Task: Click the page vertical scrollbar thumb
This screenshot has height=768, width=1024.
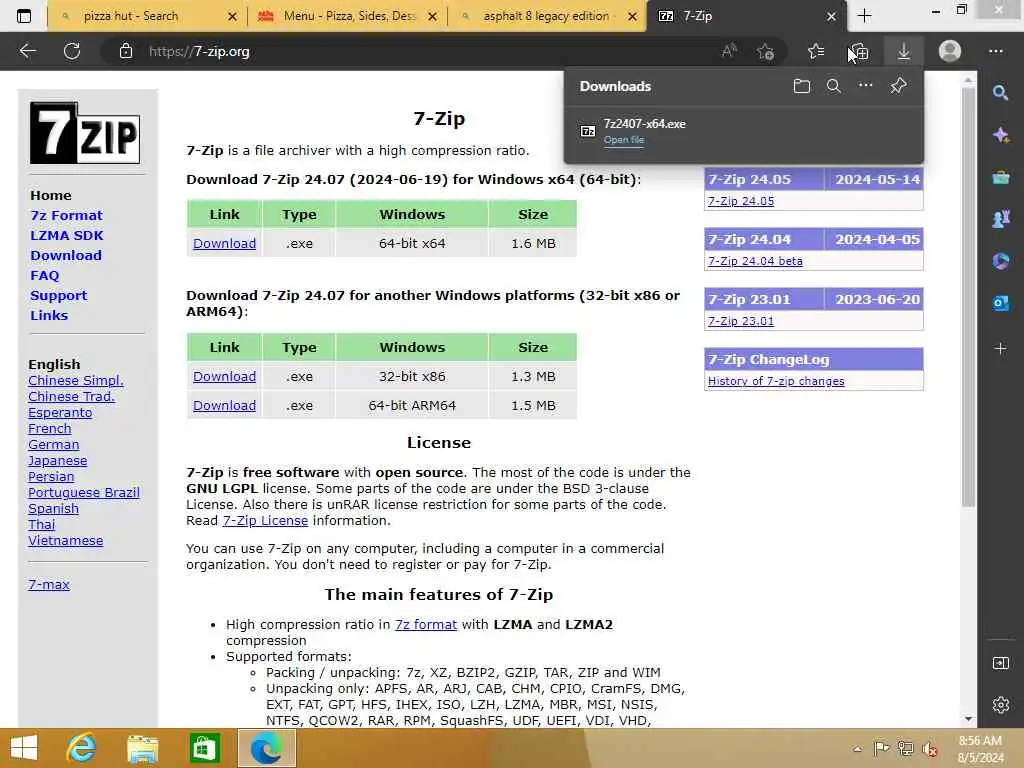Action: click(968, 297)
